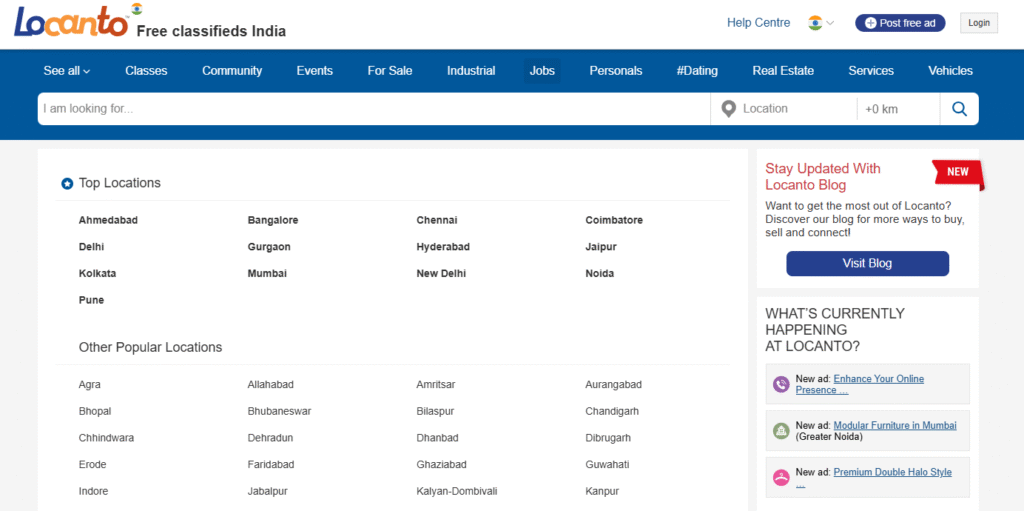Choose Agra from popular locations
1024x511 pixels.
(x=89, y=385)
